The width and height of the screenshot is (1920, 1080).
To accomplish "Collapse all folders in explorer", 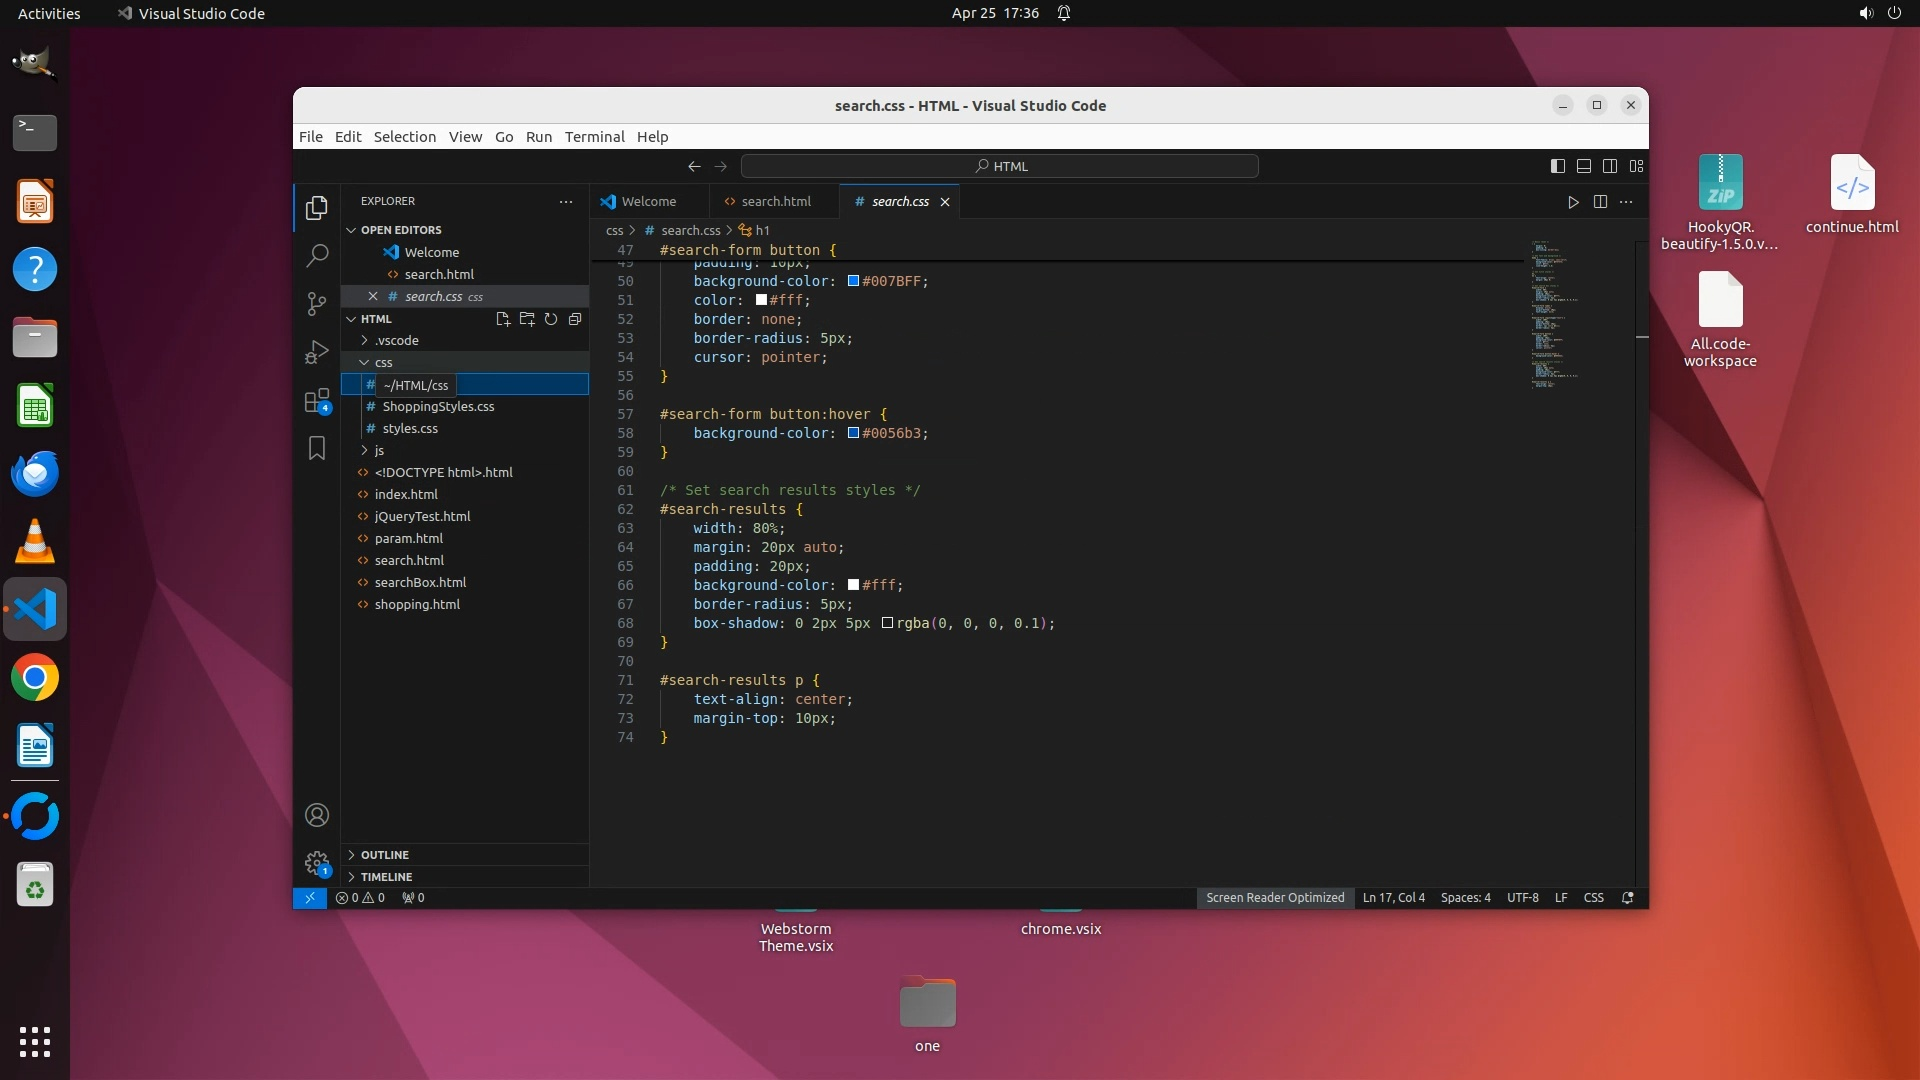I will pyautogui.click(x=575, y=319).
